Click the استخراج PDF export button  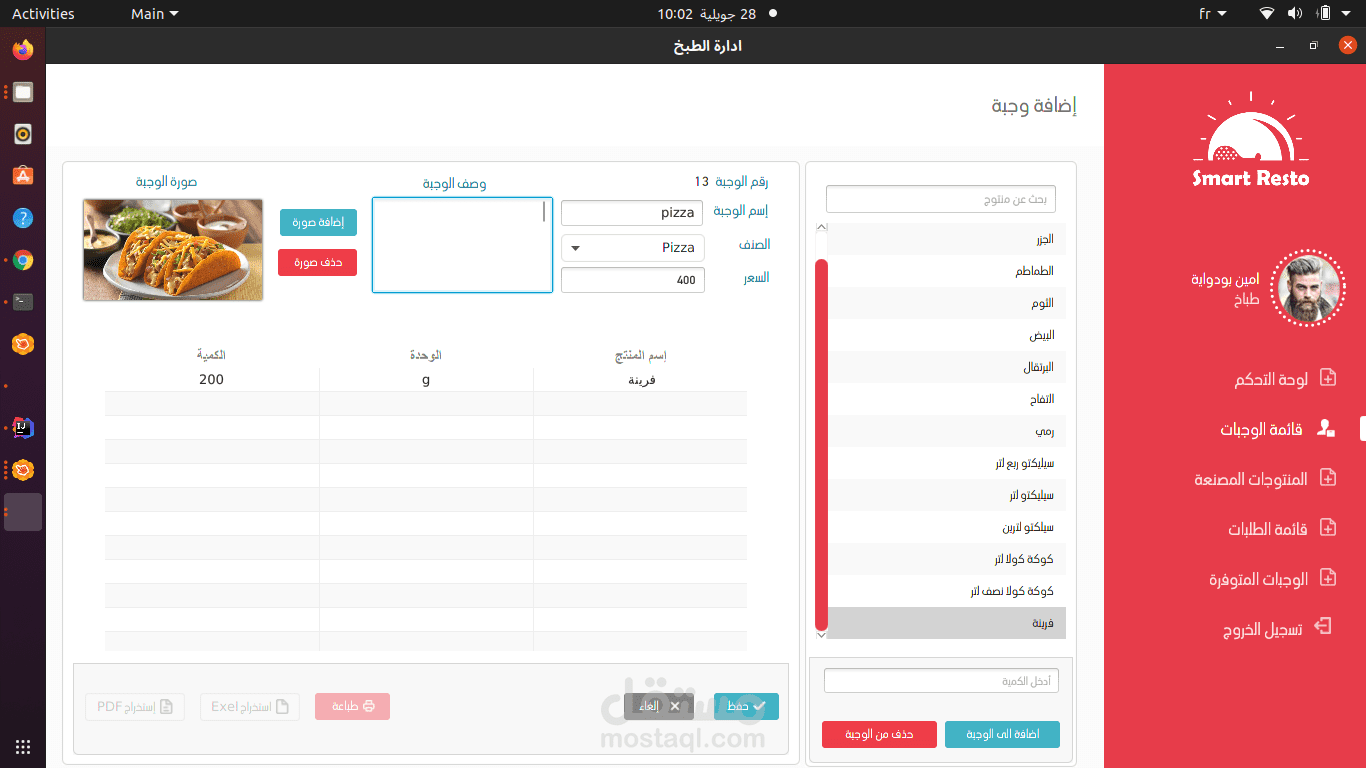coord(135,706)
